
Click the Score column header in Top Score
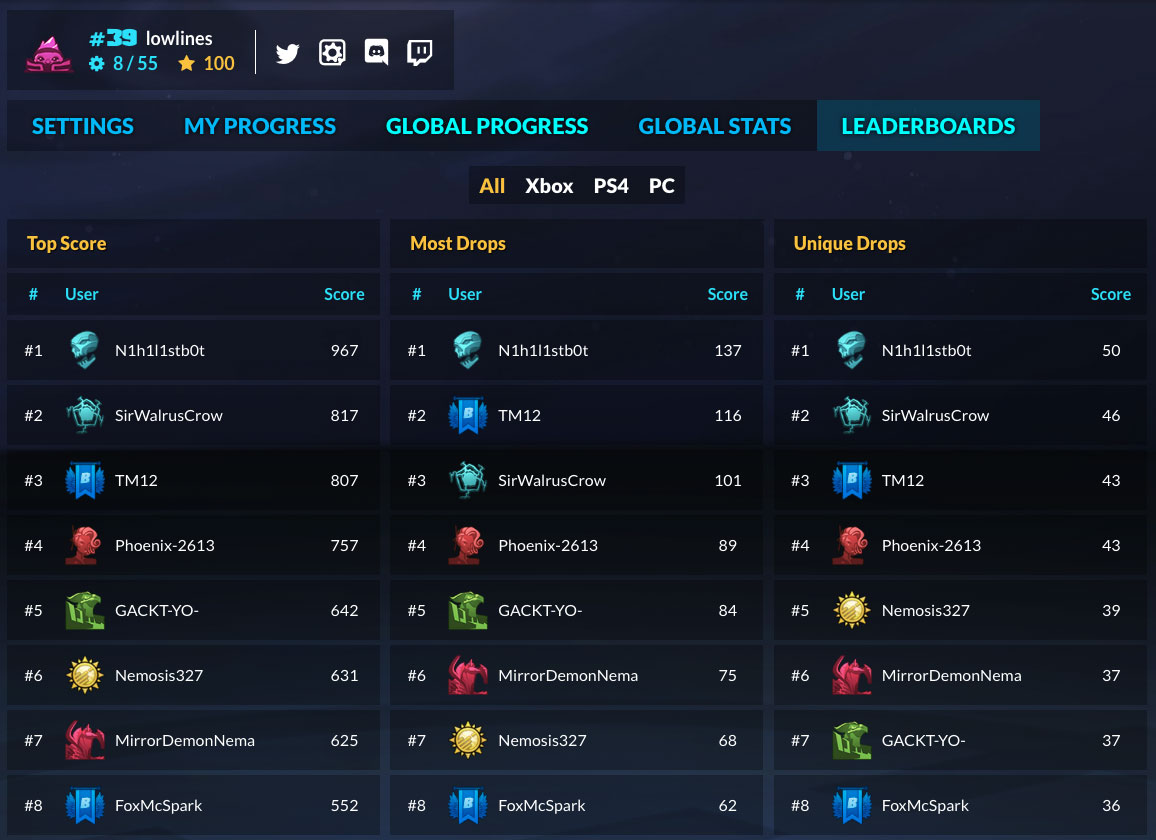click(344, 295)
